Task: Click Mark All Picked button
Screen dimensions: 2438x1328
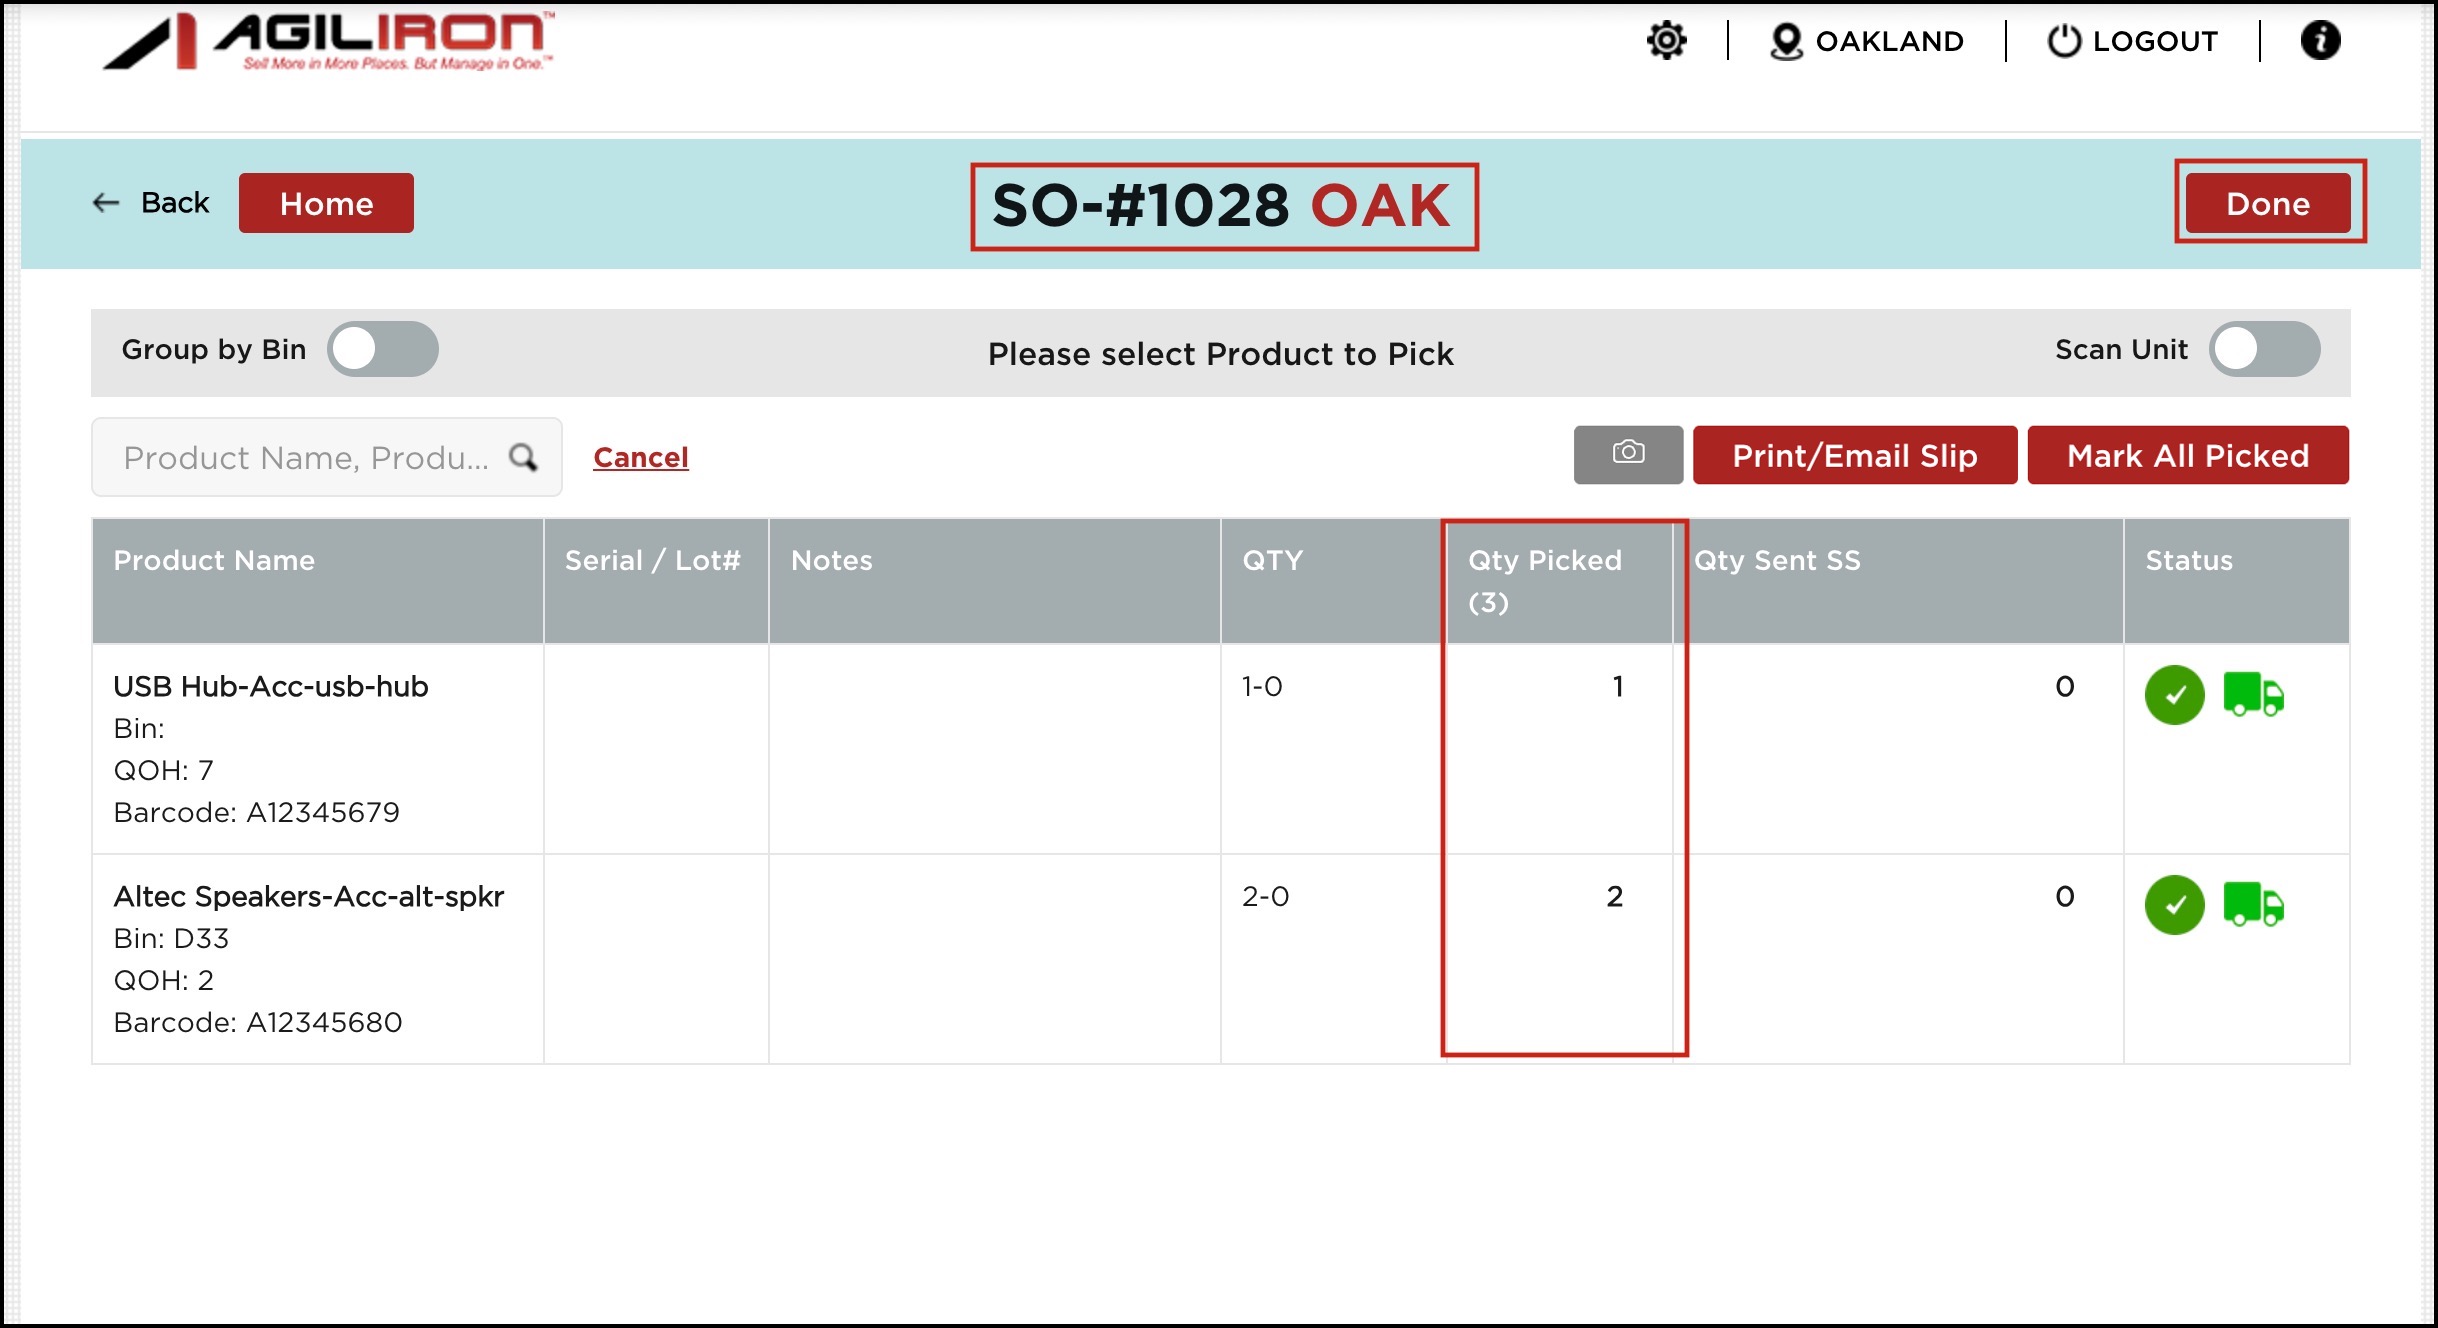Action: (2188, 455)
